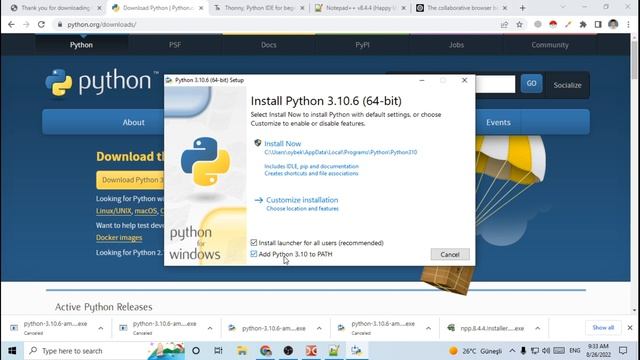Screen dimensions: 640x360
Task: Click the weather widget showing 26°C
Action: coord(476,351)
